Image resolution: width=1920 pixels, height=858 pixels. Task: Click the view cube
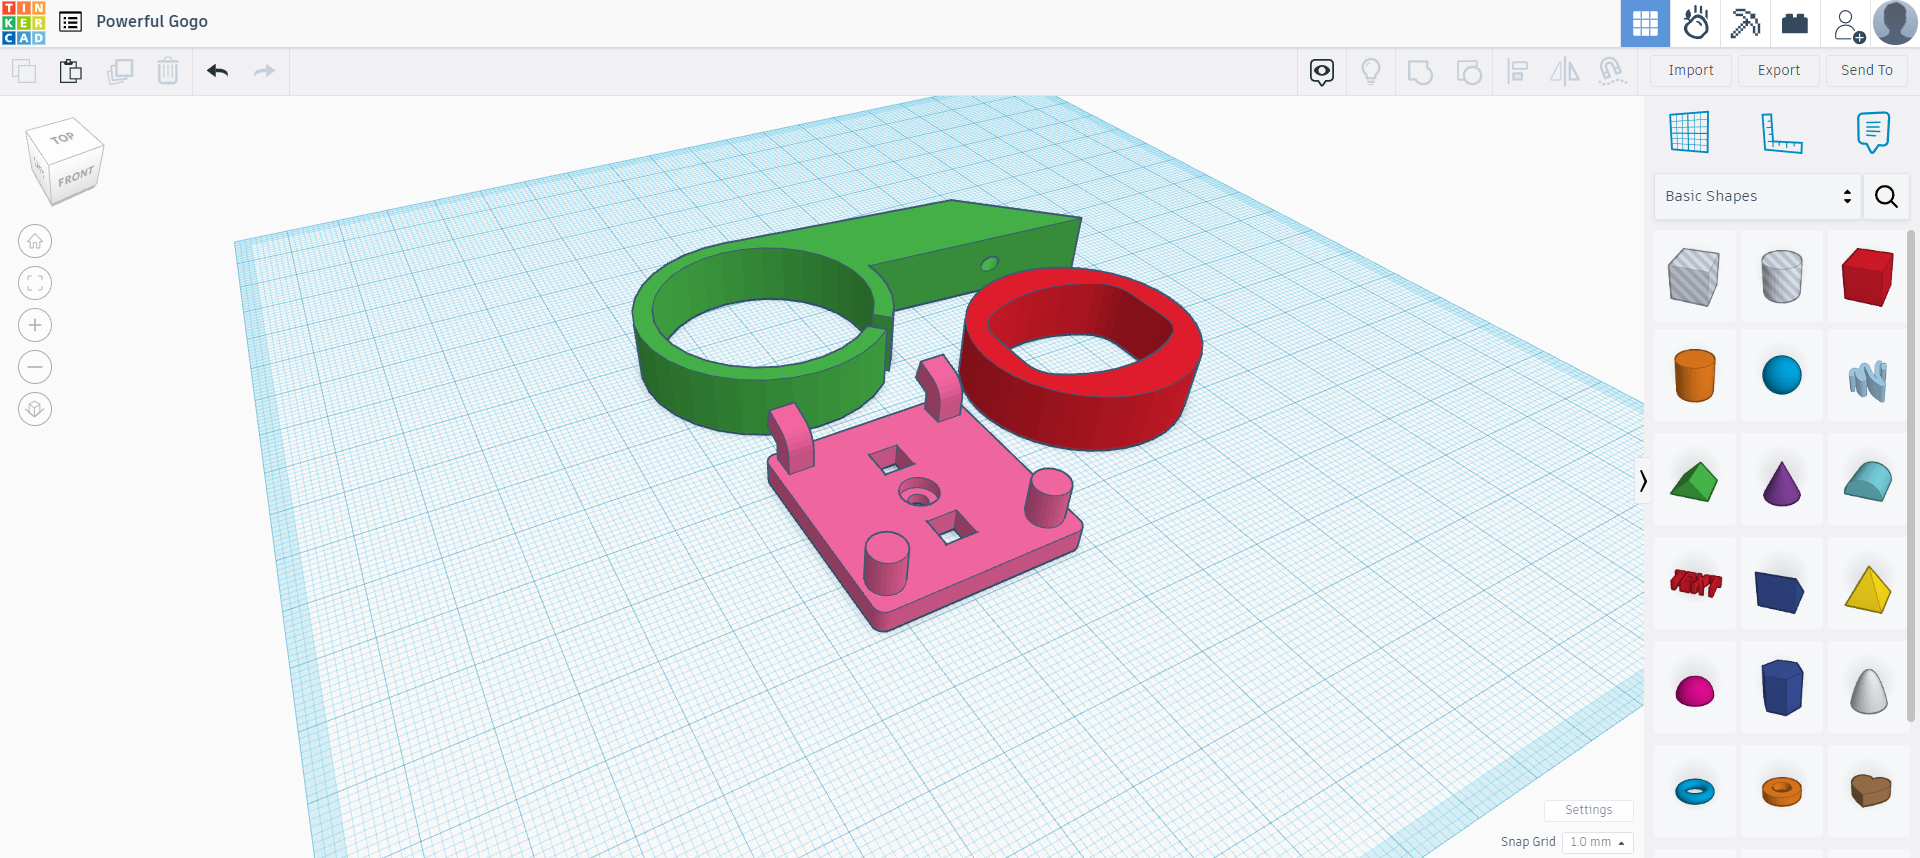pos(64,161)
